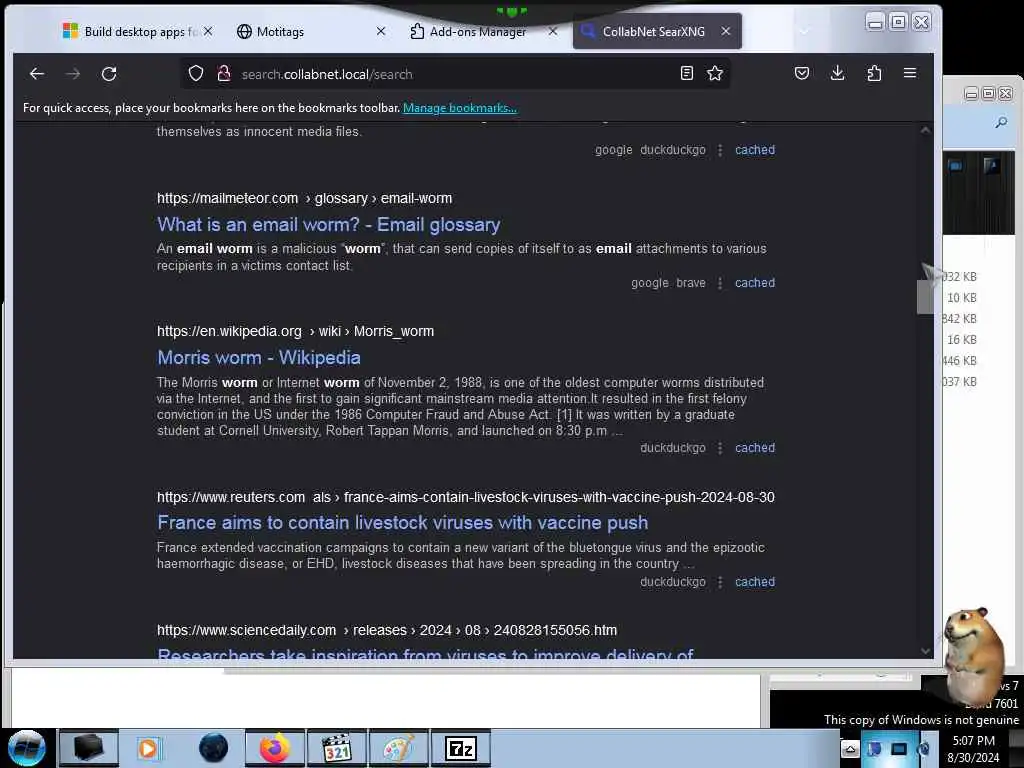Switch to Firefox in the taskbar
Screen dimensions: 1024x768
275,748
